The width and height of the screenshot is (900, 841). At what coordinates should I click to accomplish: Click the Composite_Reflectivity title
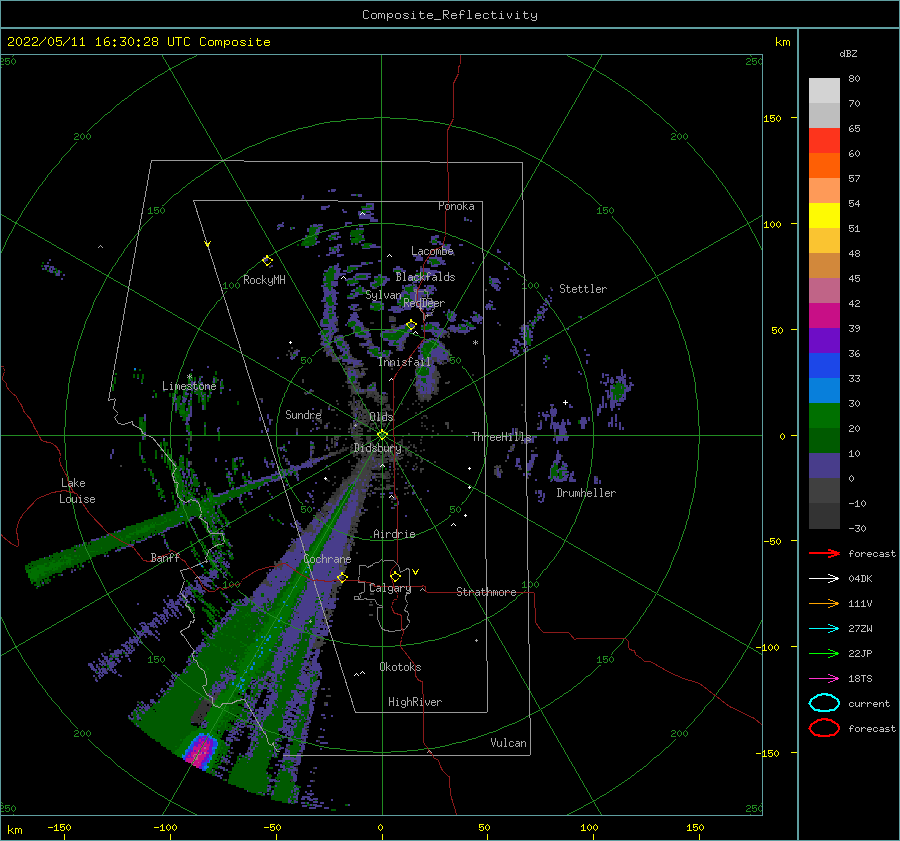[x=450, y=15]
